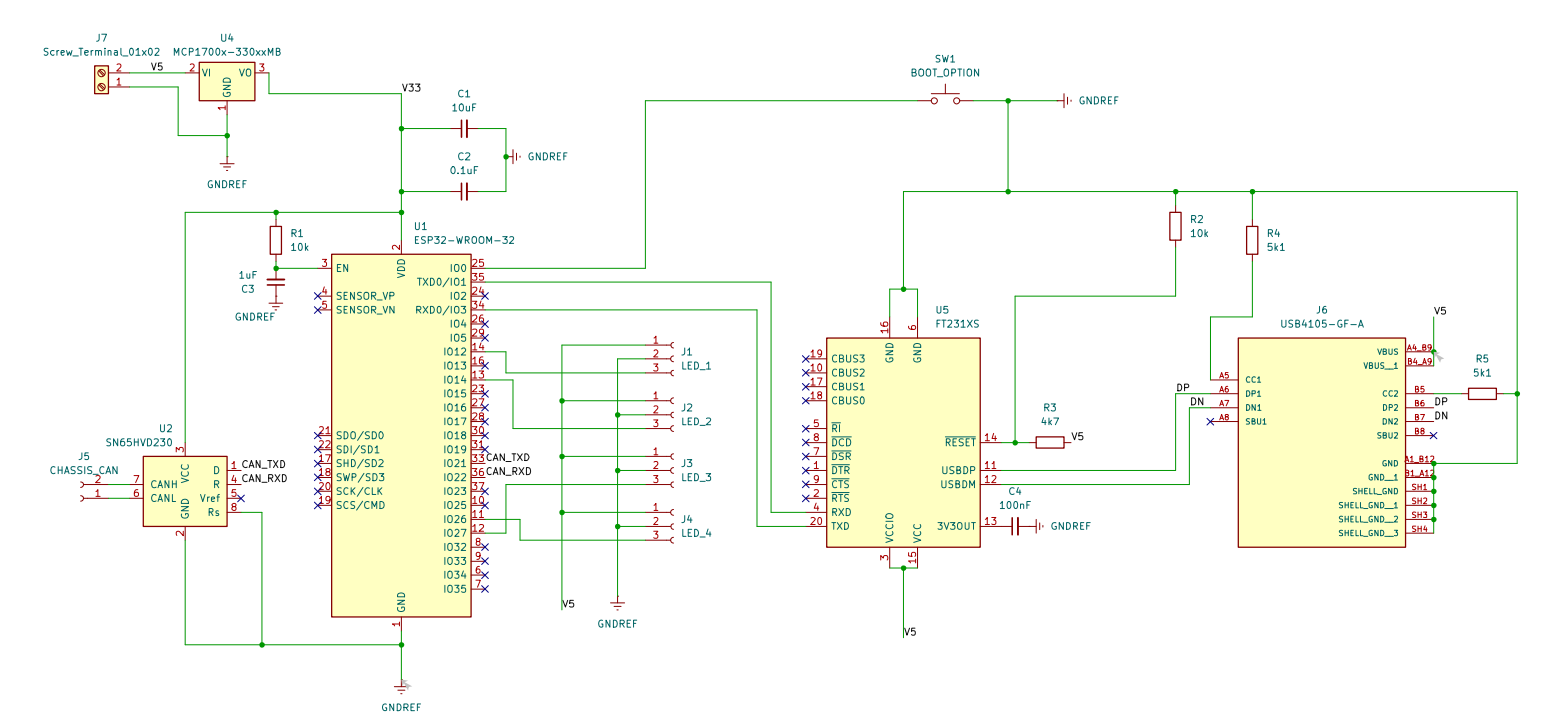This screenshot has width=1550, height=728.
Task: Click the ESP32-WROOM-32 value text
Action: pyautogui.click(x=464, y=241)
